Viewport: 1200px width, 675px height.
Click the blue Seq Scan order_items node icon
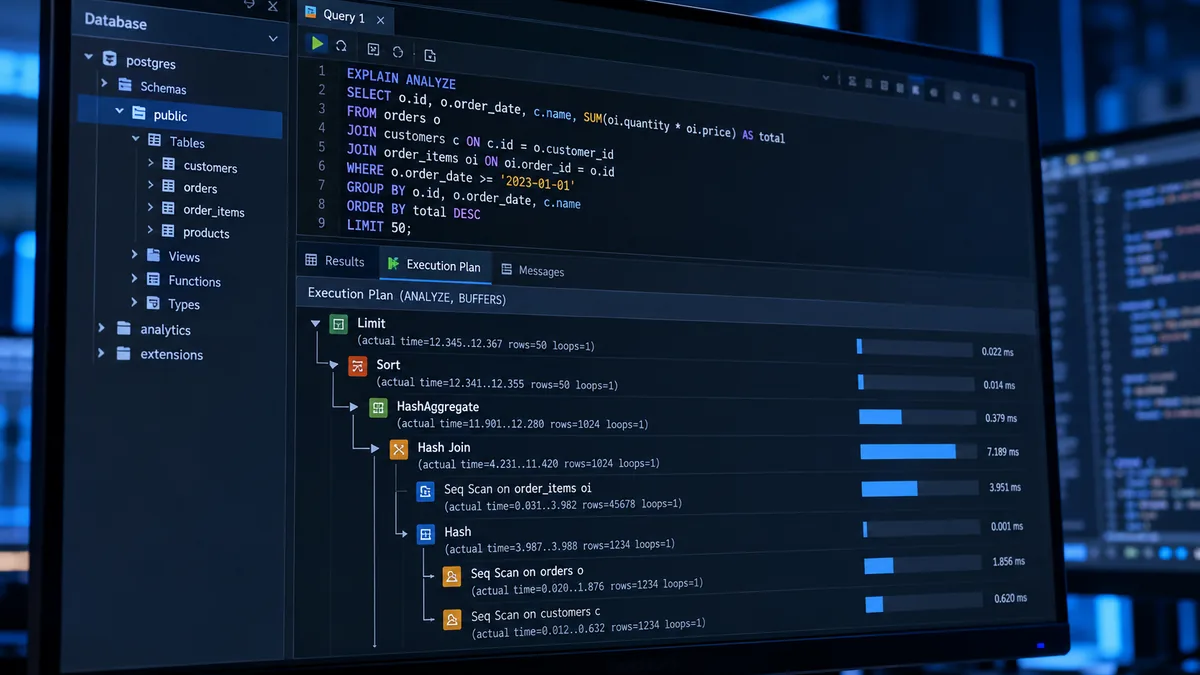click(425, 491)
